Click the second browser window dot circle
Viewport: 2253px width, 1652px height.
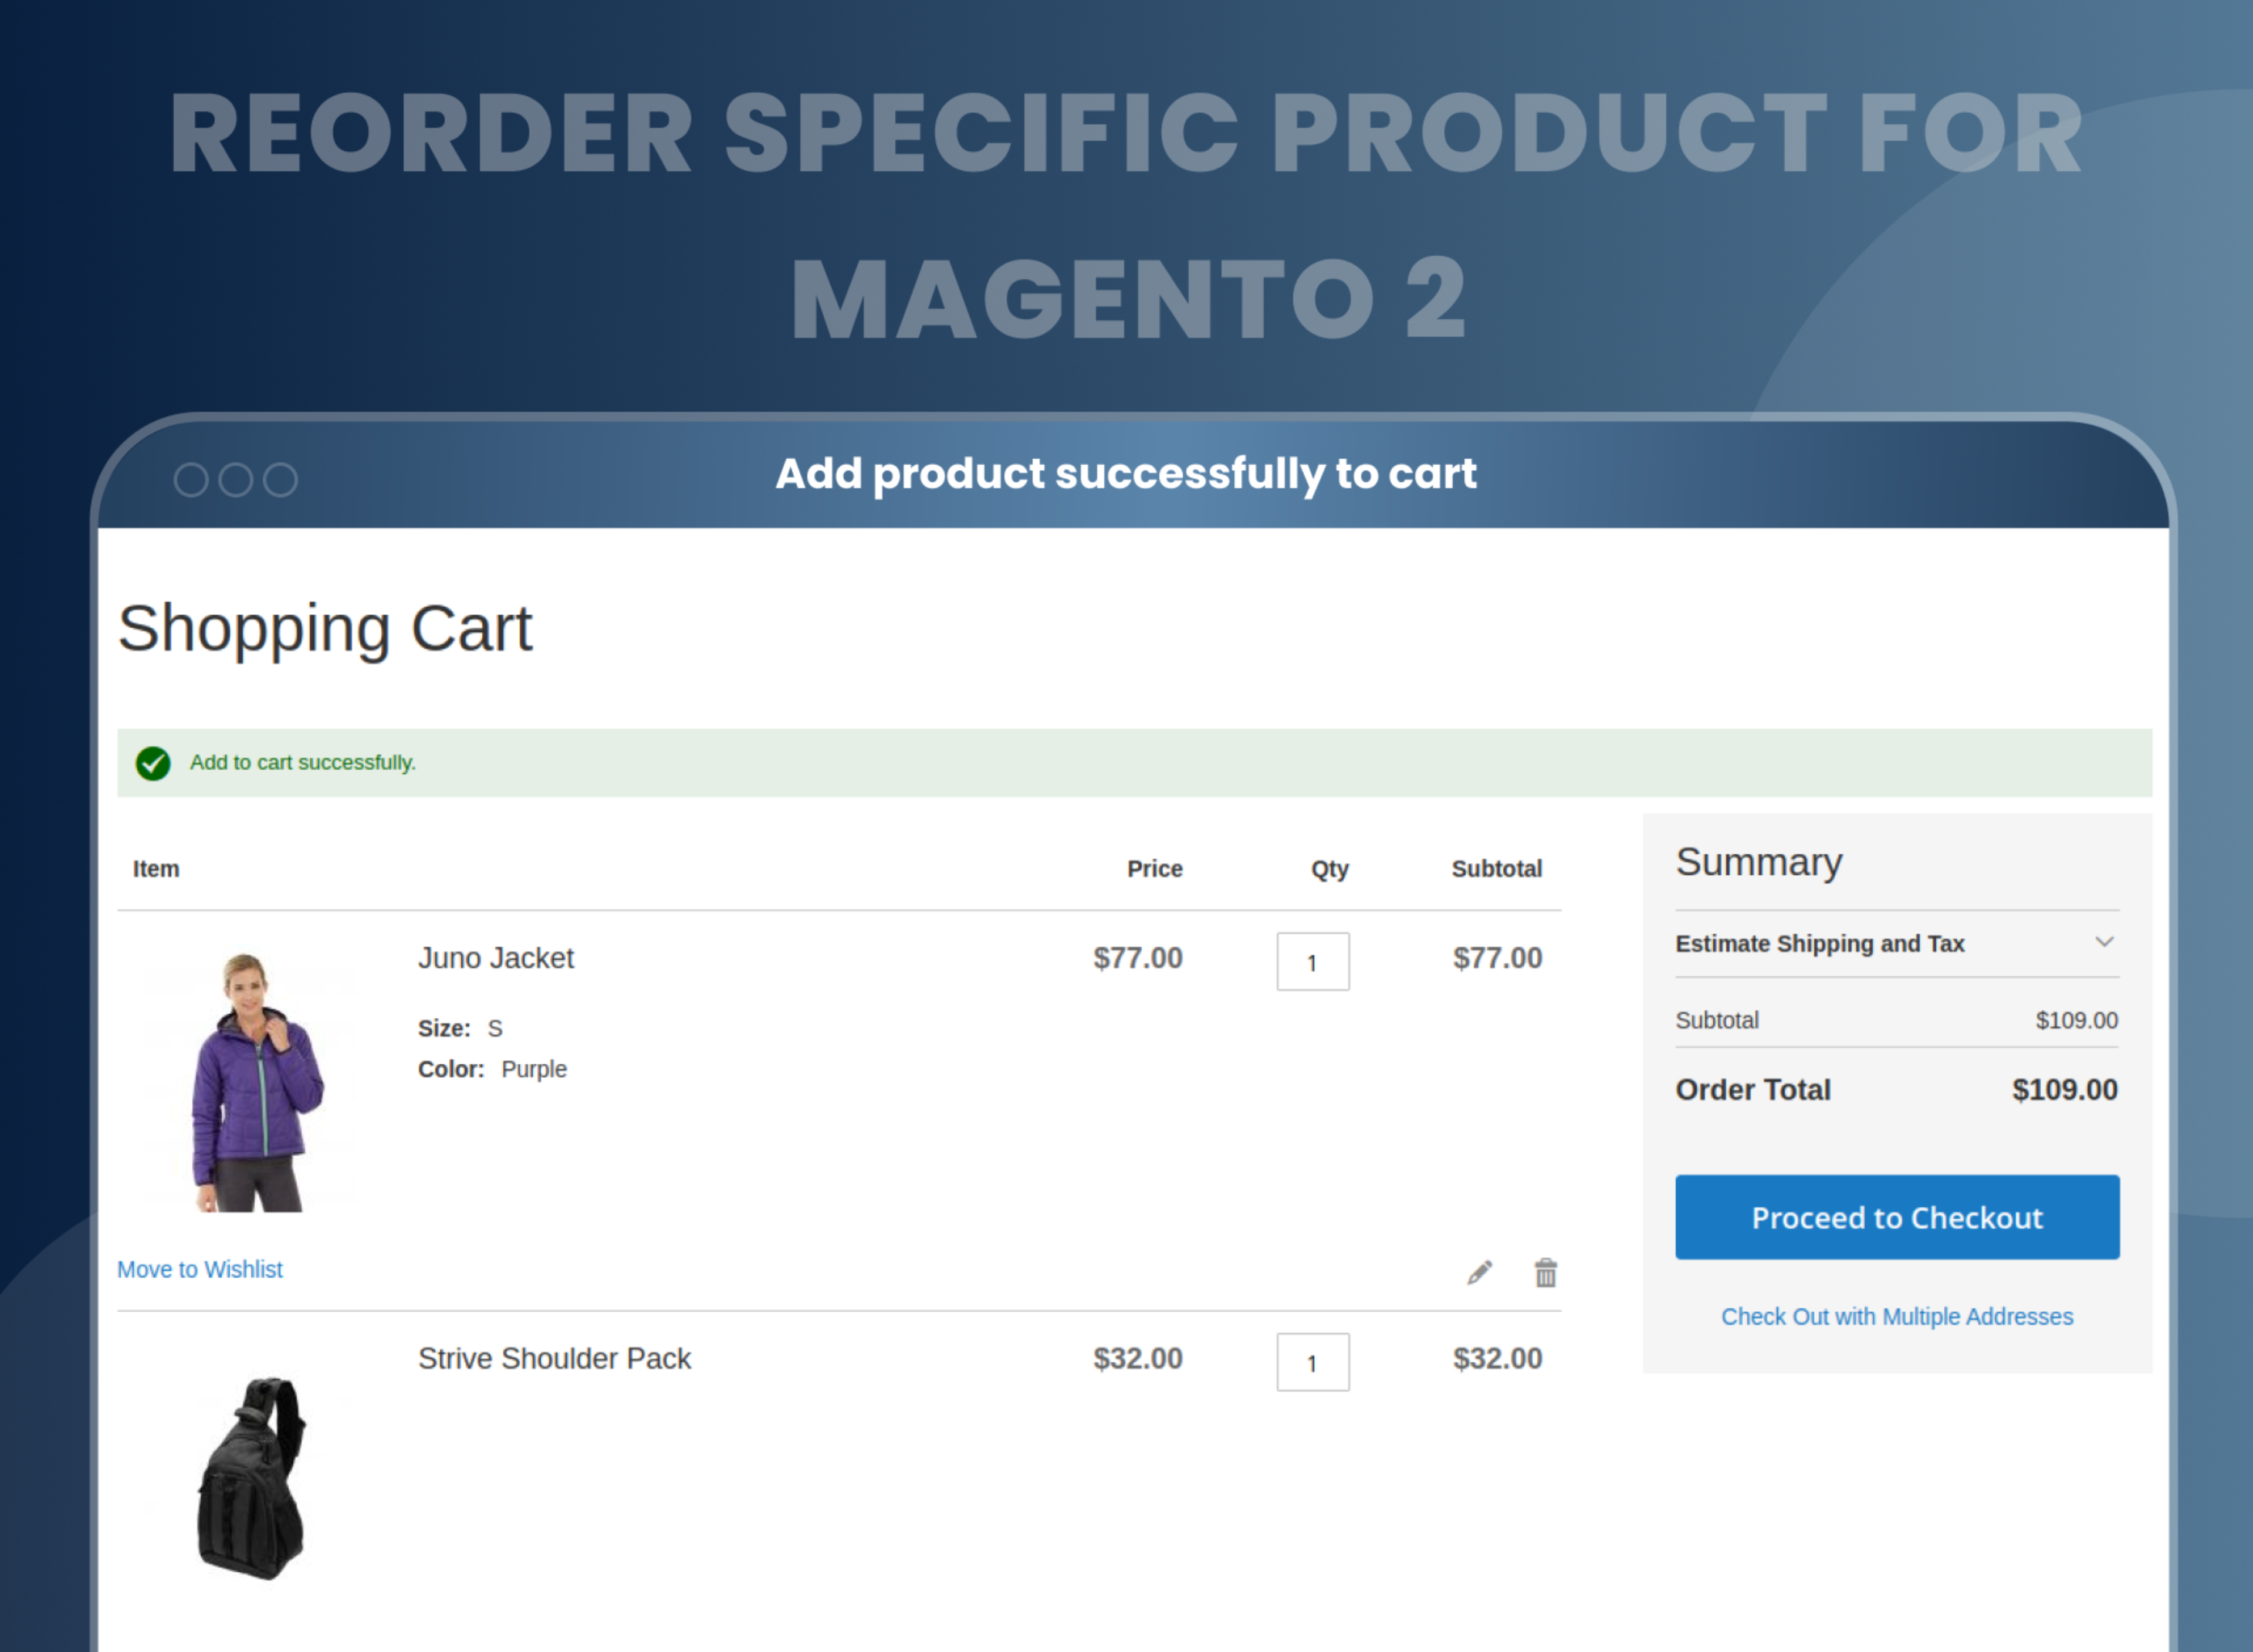pos(236,479)
